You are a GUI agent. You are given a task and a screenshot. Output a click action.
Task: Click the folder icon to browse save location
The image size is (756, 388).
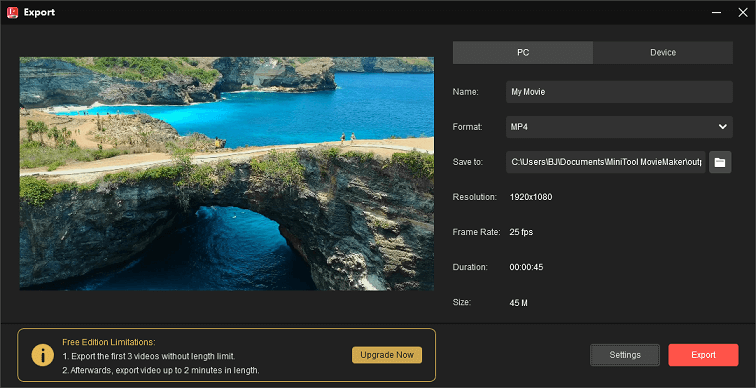tap(720, 162)
